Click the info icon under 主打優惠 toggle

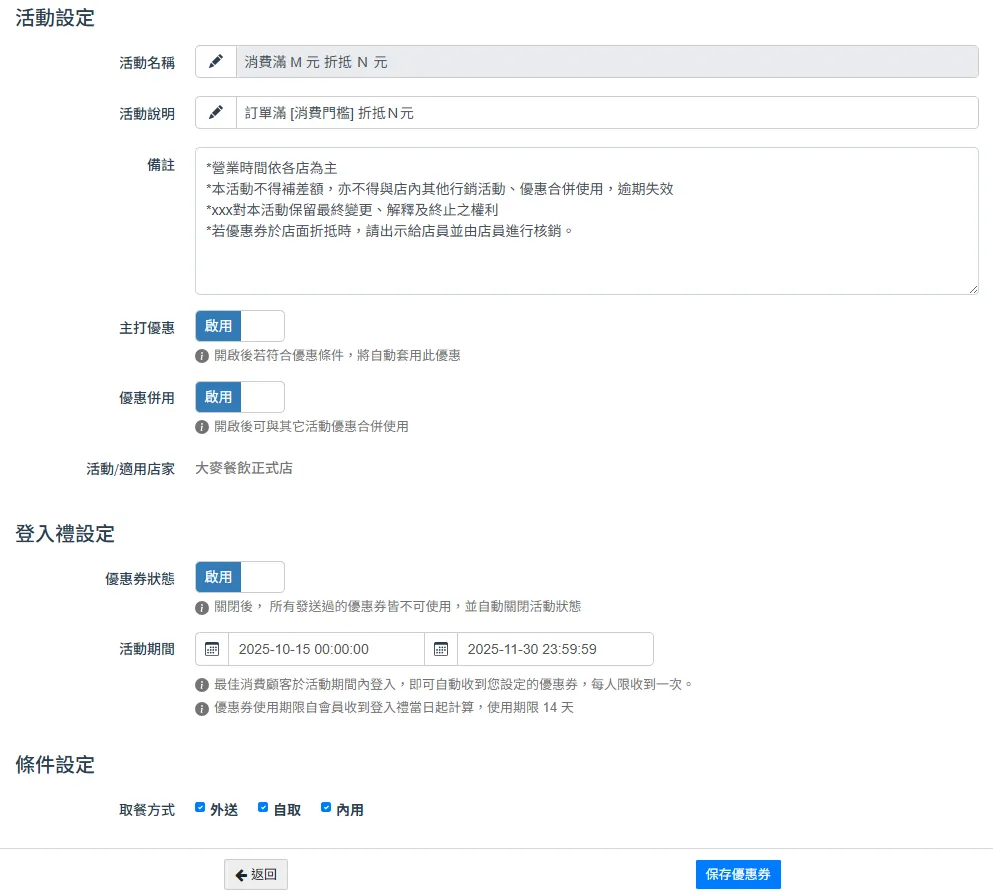202,356
